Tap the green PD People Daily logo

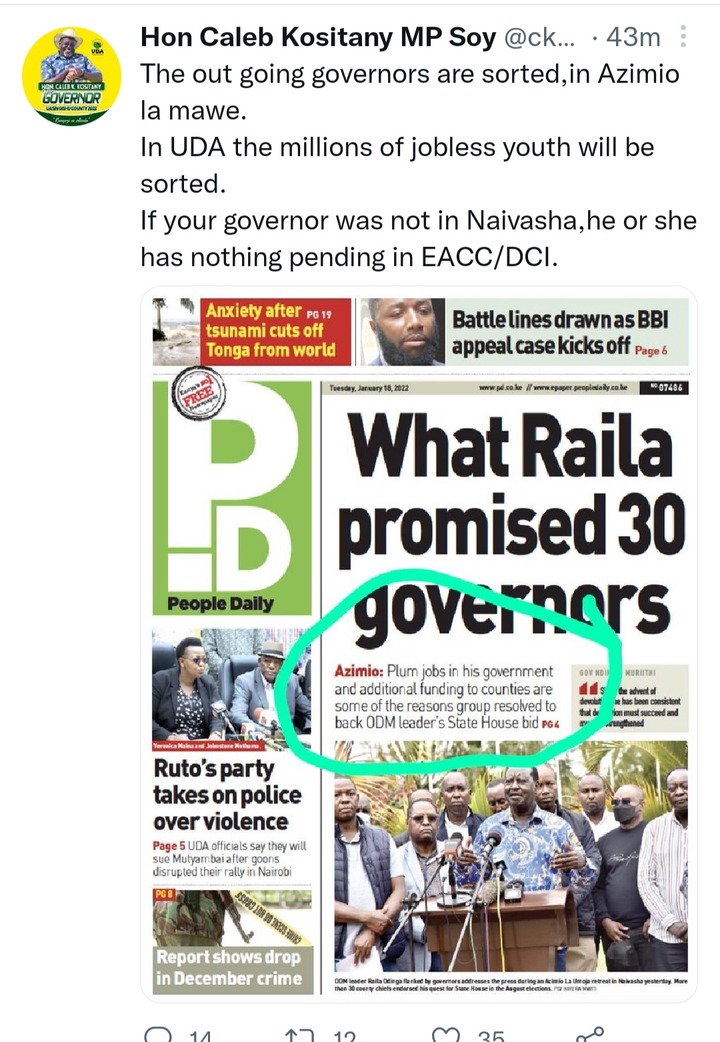[232, 496]
